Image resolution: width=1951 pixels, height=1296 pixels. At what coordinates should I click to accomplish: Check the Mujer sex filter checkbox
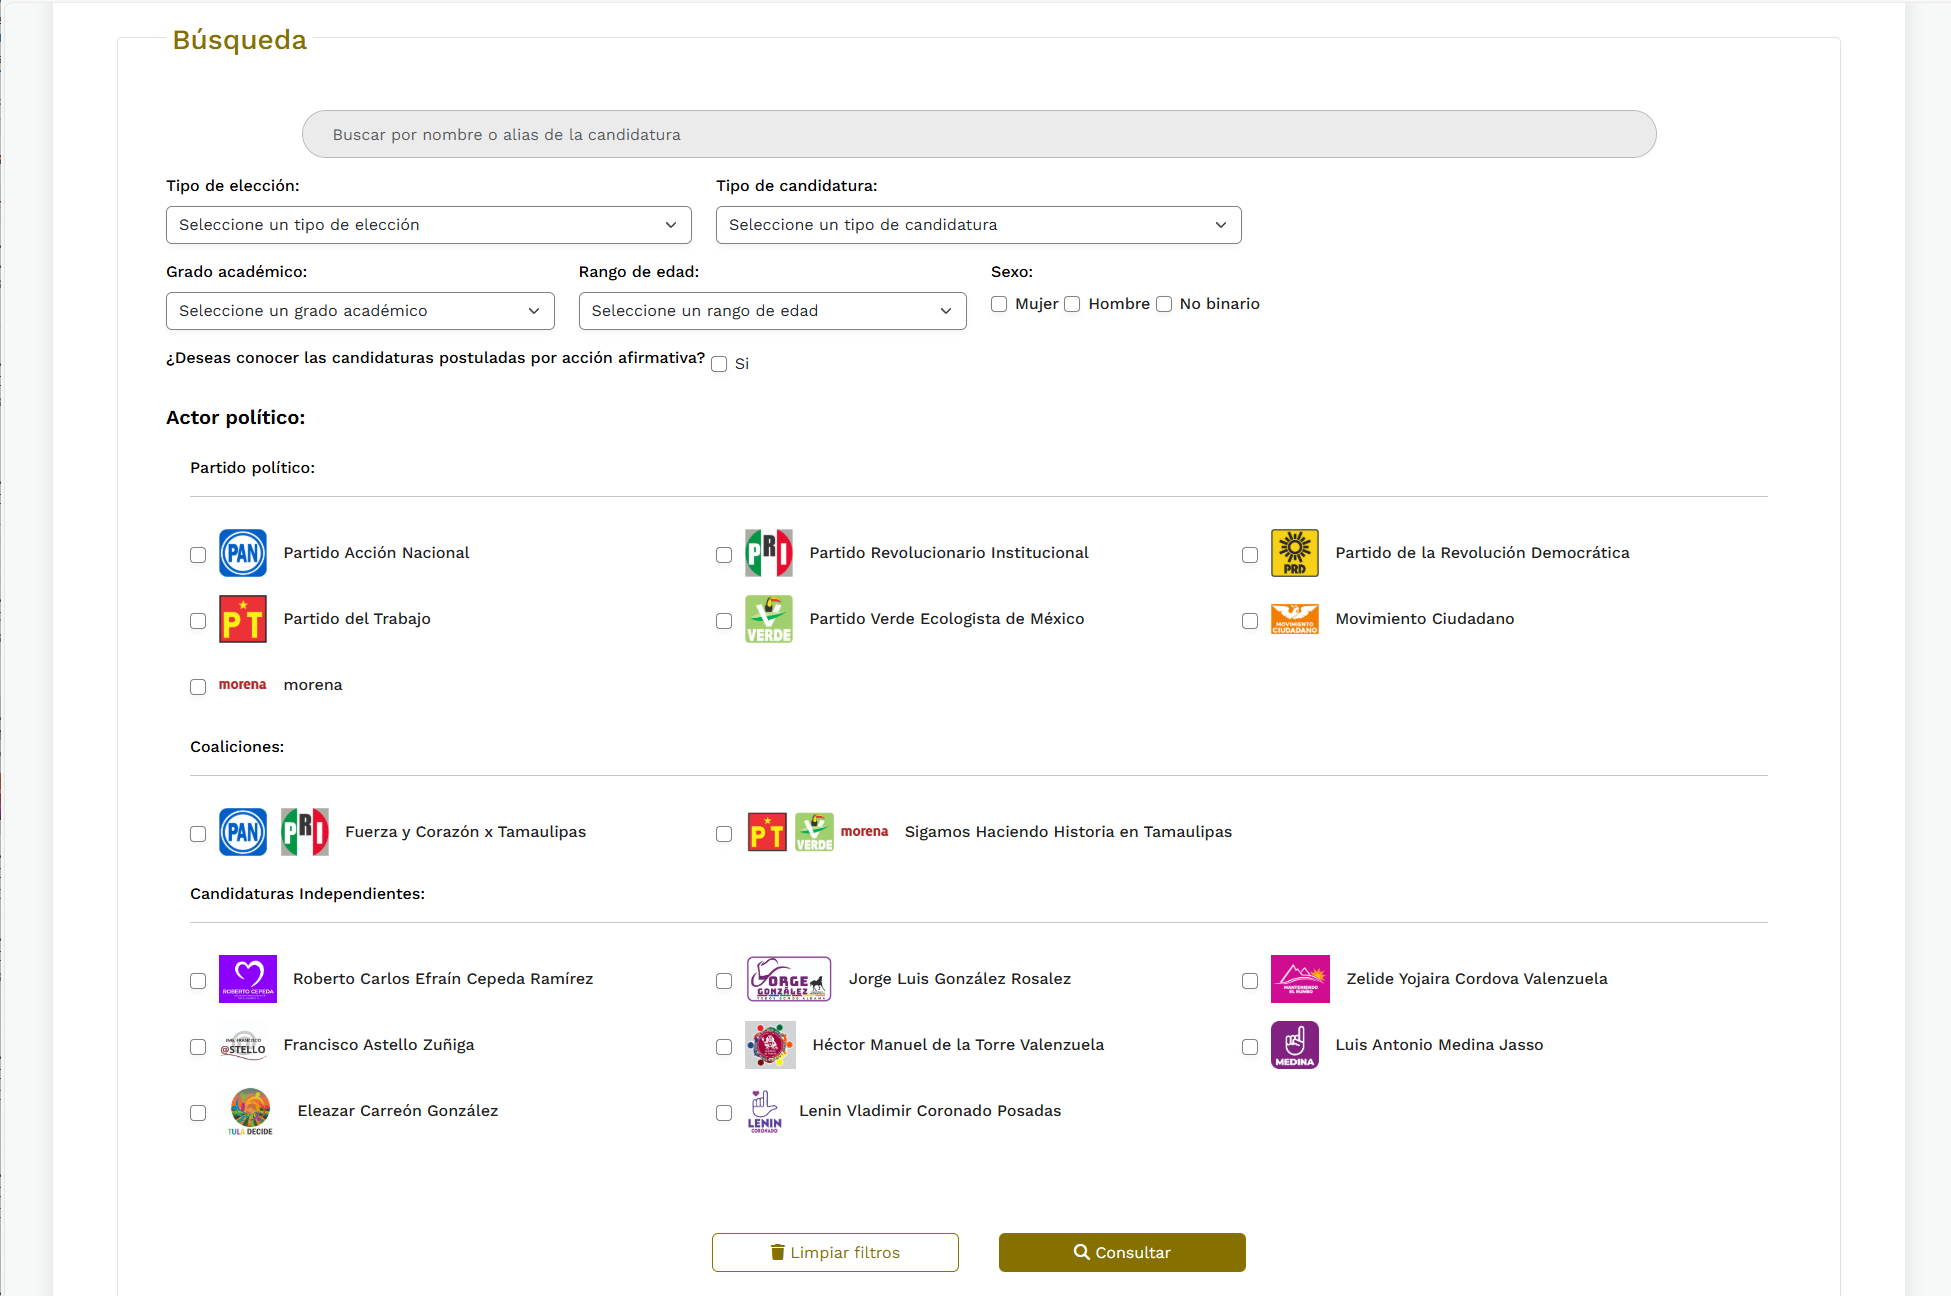click(x=999, y=304)
